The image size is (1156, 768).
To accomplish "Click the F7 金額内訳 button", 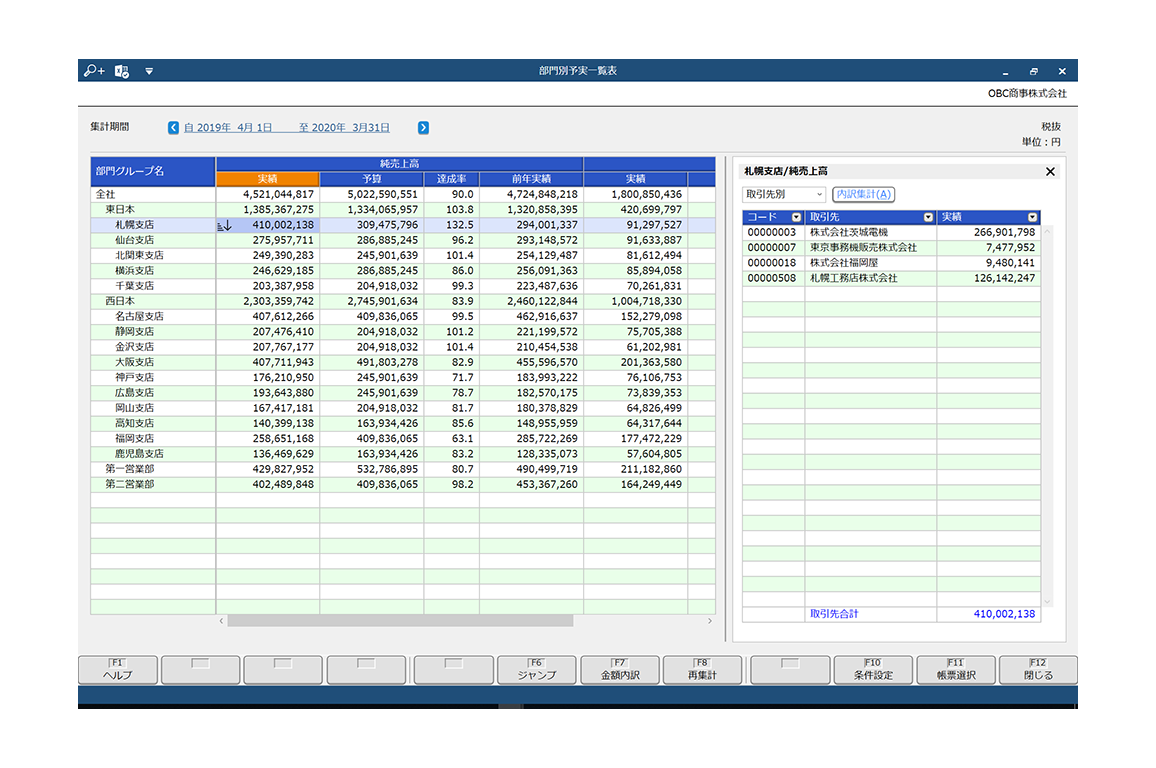I will coord(620,670).
